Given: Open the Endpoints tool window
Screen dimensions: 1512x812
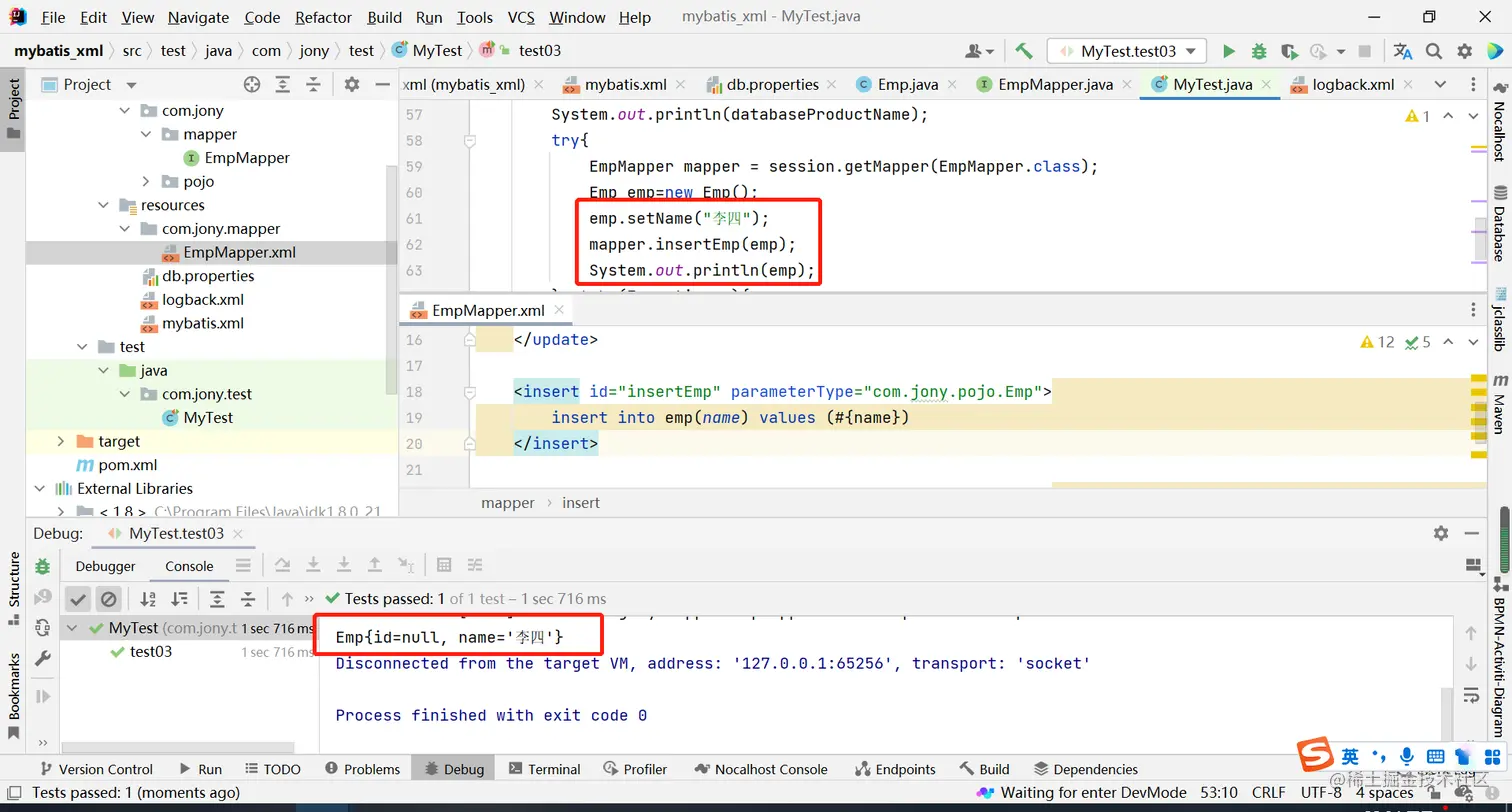Looking at the screenshot, I should (x=896, y=769).
